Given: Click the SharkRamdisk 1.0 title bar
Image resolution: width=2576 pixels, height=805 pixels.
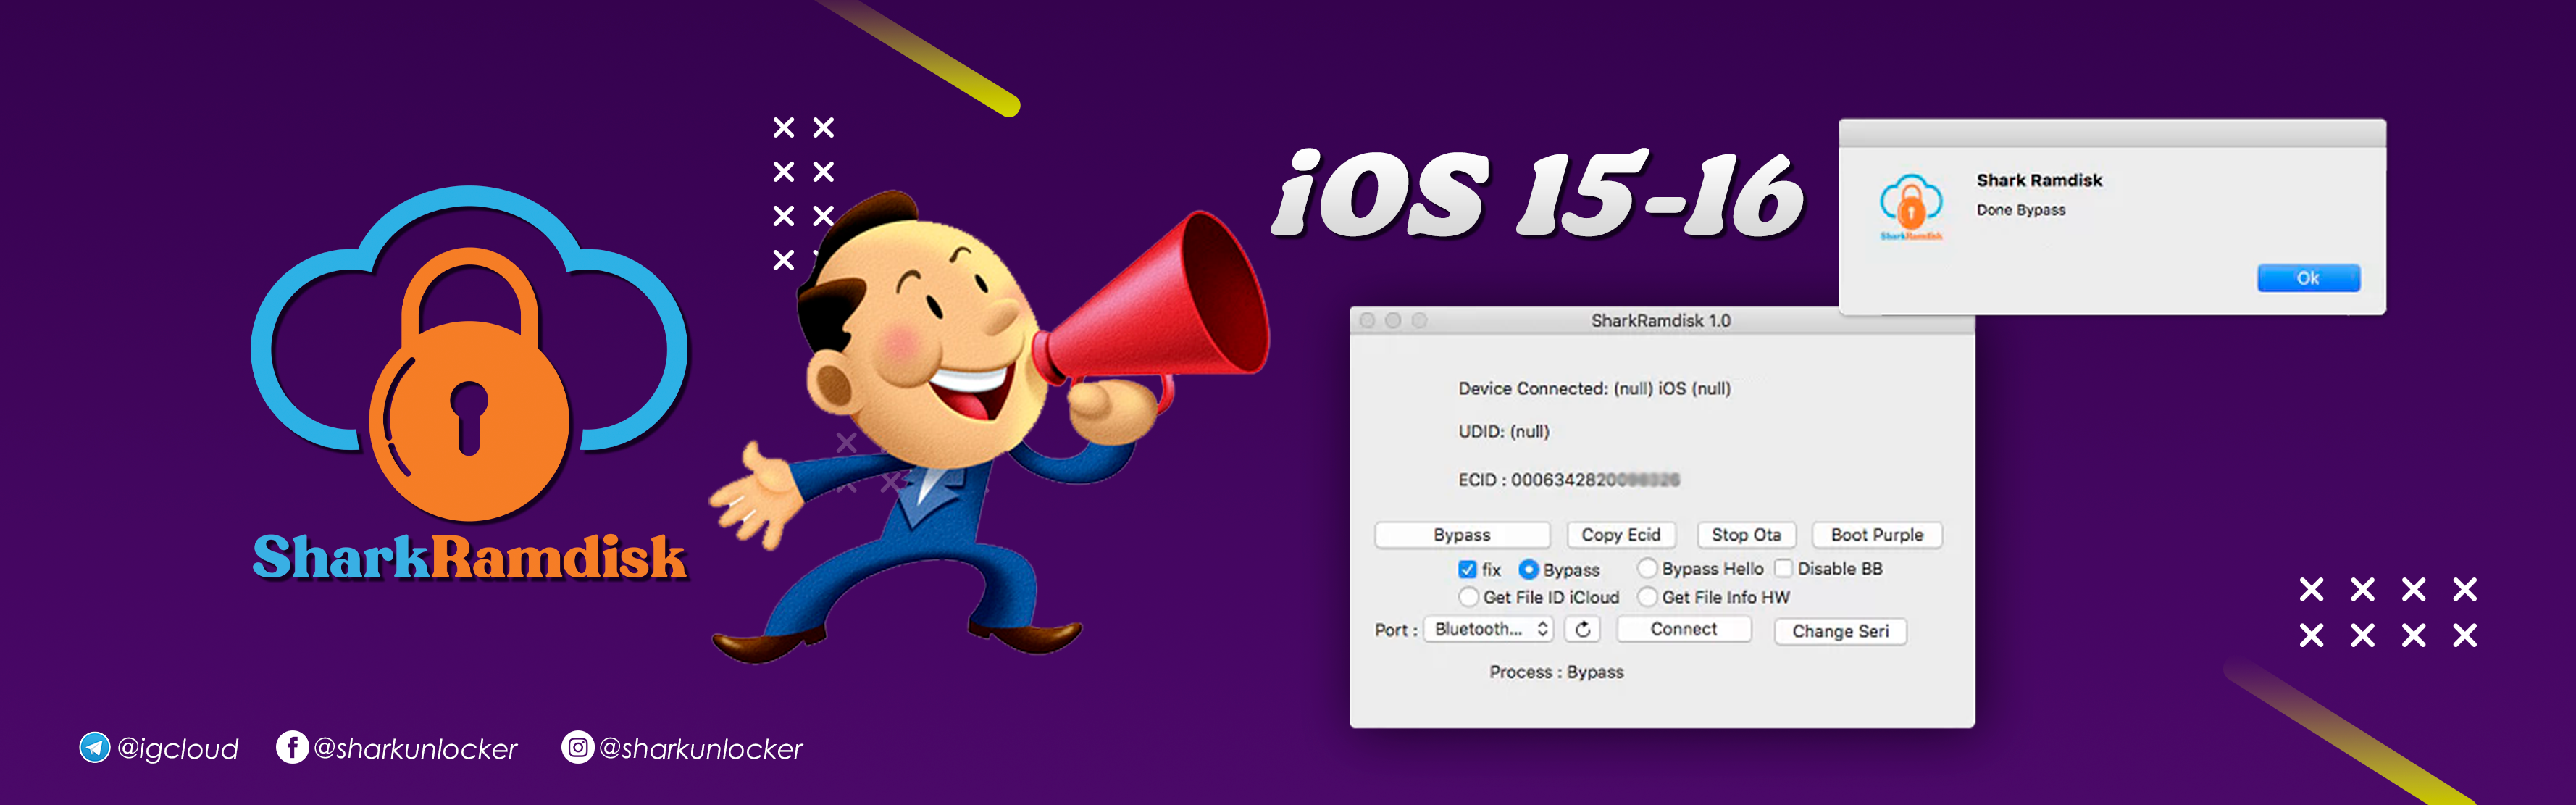Looking at the screenshot, I should 1661,321.
